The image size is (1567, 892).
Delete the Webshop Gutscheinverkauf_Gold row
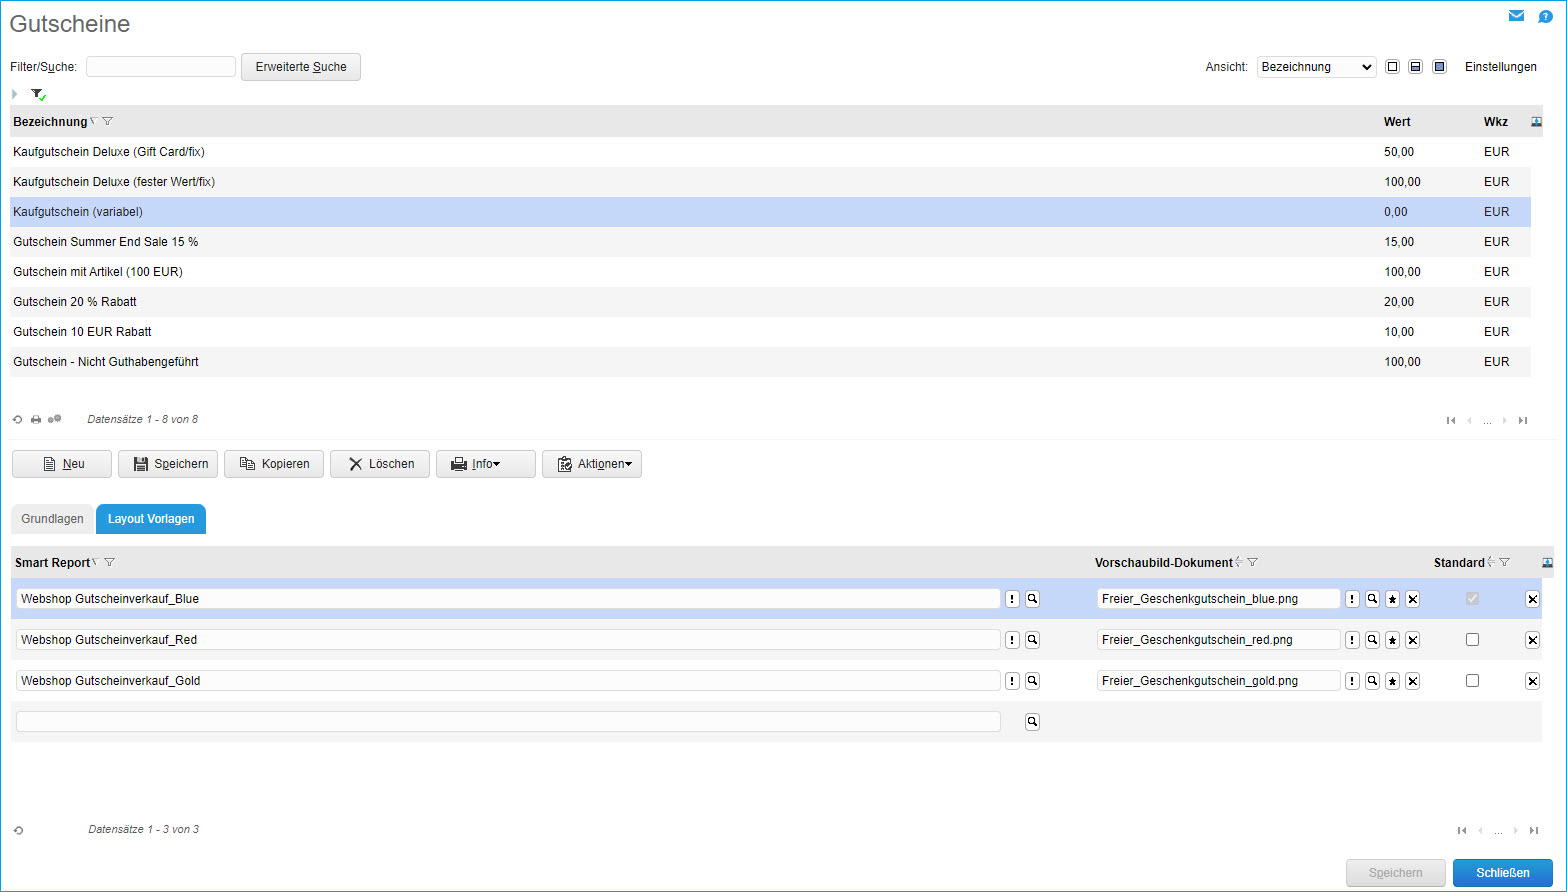pyautogui.click(x=1532, y=681)
